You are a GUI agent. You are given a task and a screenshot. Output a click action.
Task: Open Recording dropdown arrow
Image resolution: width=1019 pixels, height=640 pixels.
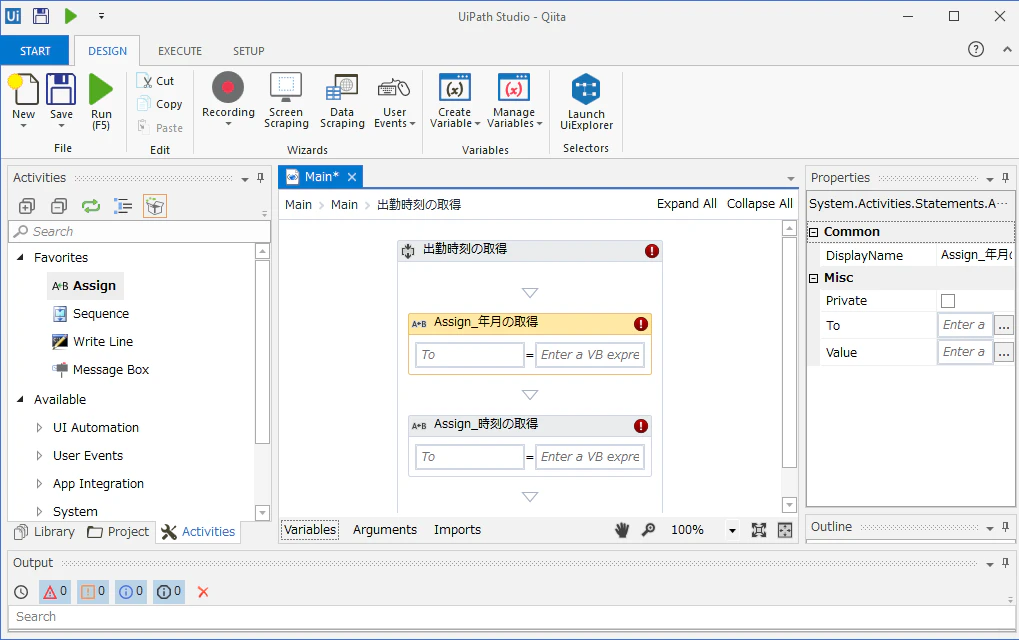(x=228, y=123)
